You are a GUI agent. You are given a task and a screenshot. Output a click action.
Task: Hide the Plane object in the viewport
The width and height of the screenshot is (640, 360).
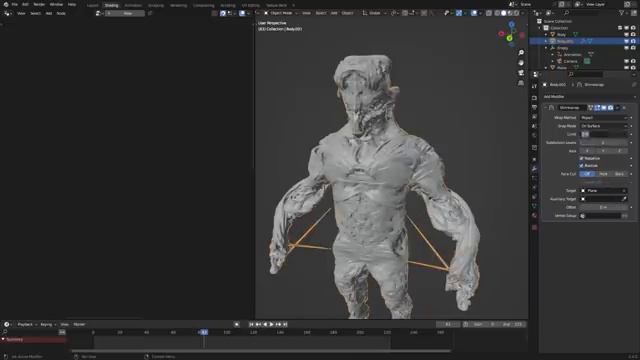[627, 68]
